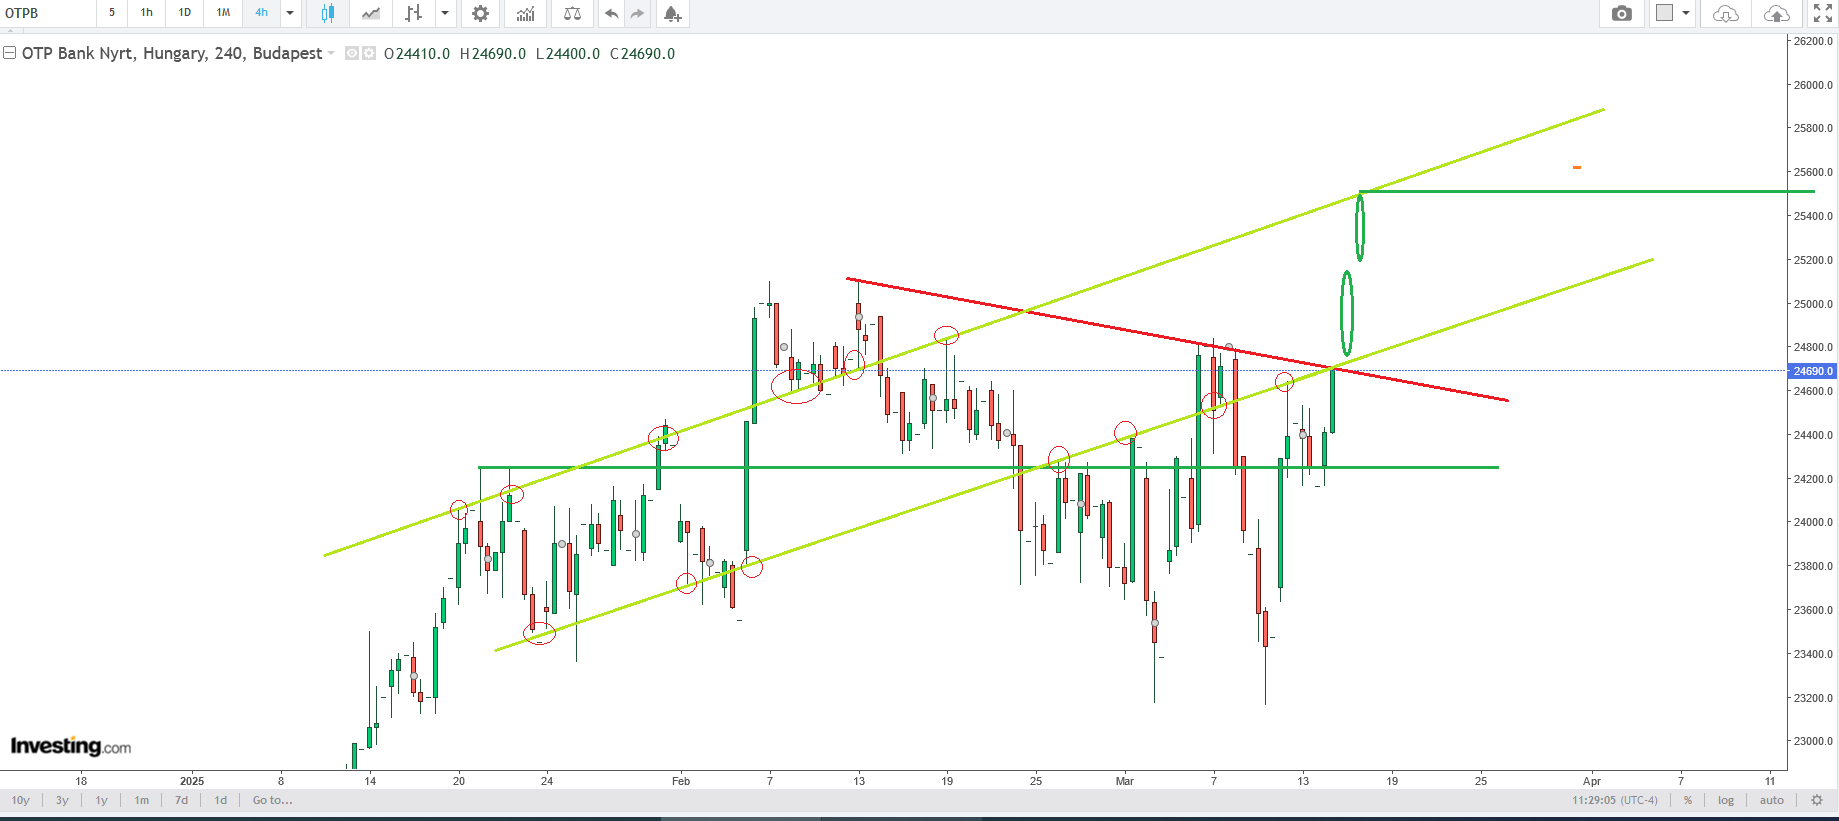1839x821 pixels.
Task: Switch to the area chart style icon
Action: point(371,13)
